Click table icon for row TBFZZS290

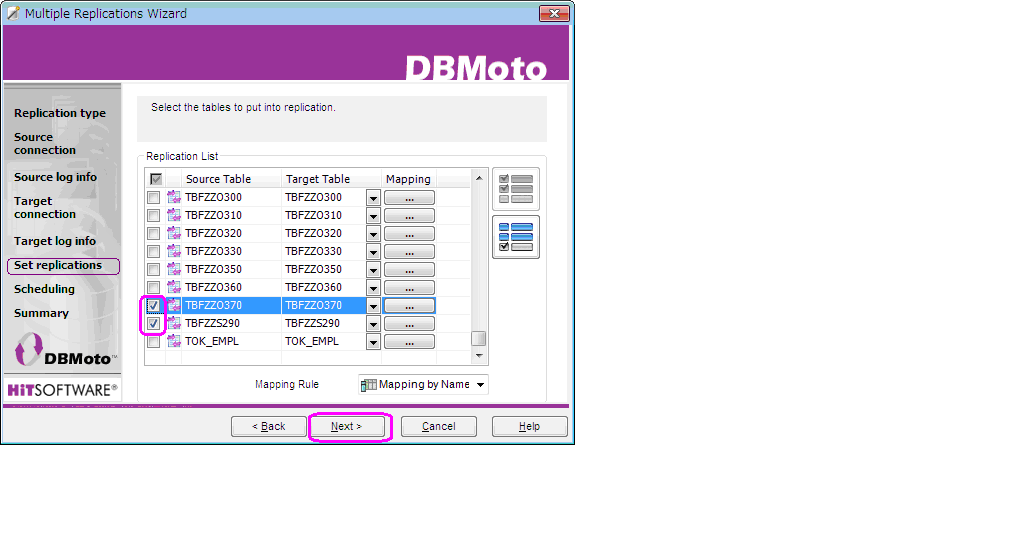(x=174, y=323)
